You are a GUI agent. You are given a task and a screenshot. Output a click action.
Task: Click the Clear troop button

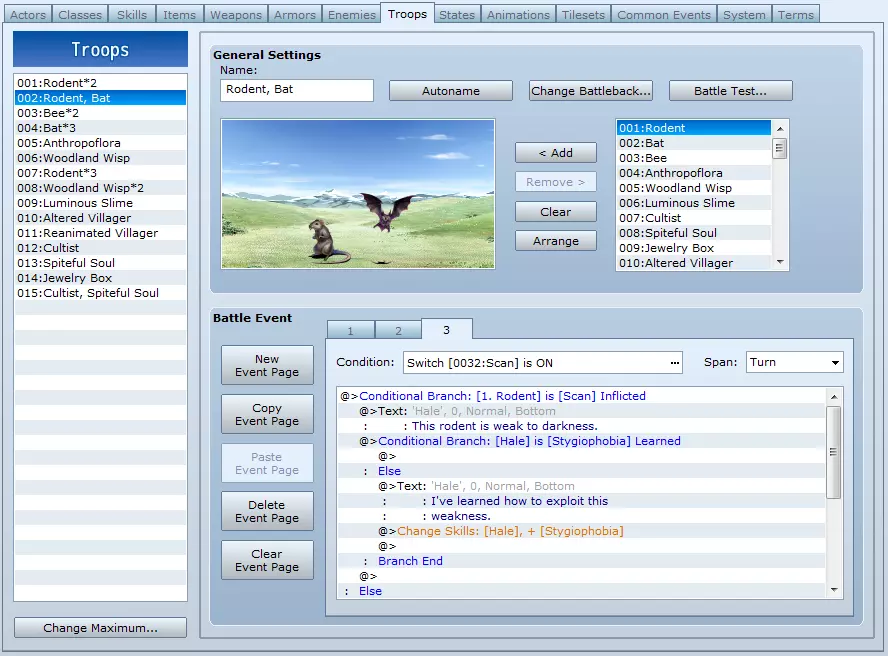(x=556, y=212)
